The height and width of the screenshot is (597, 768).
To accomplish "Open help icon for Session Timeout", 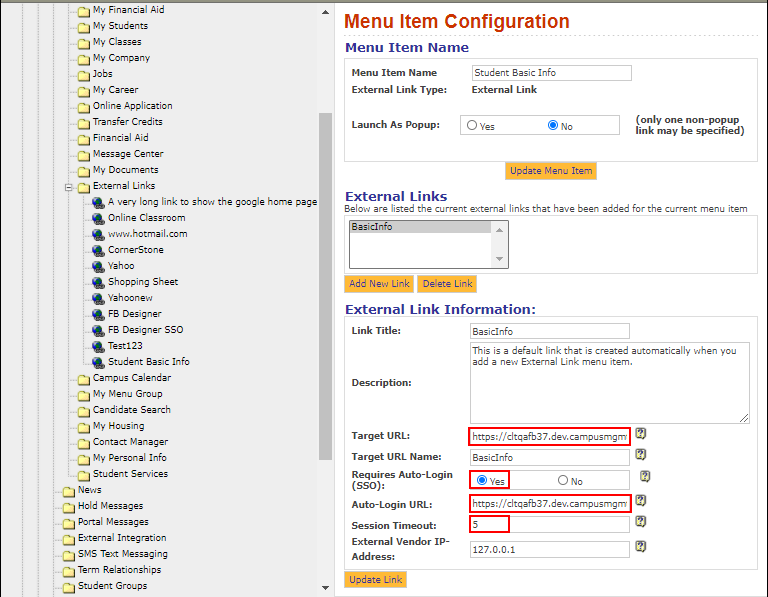I will coord(641,522).
